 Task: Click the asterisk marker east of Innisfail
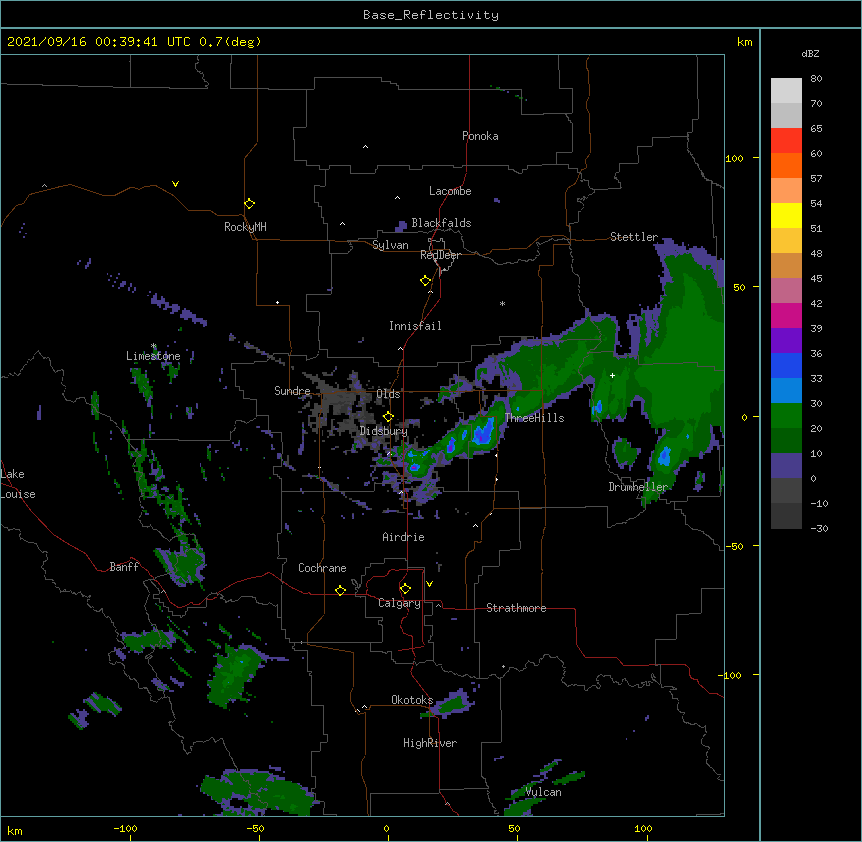(502, 303)
